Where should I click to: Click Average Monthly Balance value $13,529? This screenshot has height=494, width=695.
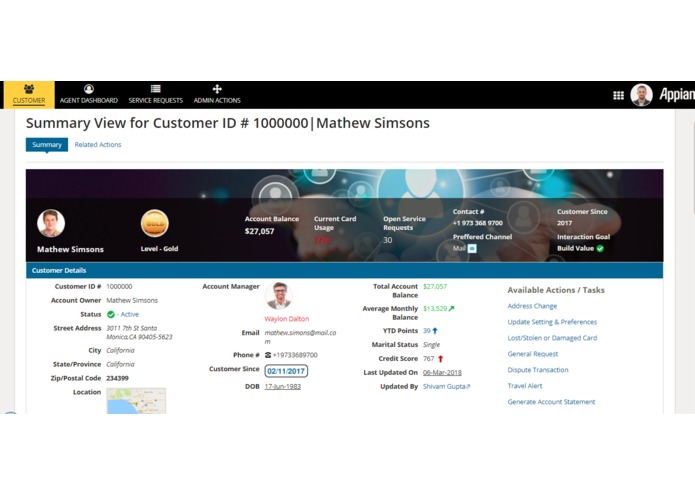[435, 308]
